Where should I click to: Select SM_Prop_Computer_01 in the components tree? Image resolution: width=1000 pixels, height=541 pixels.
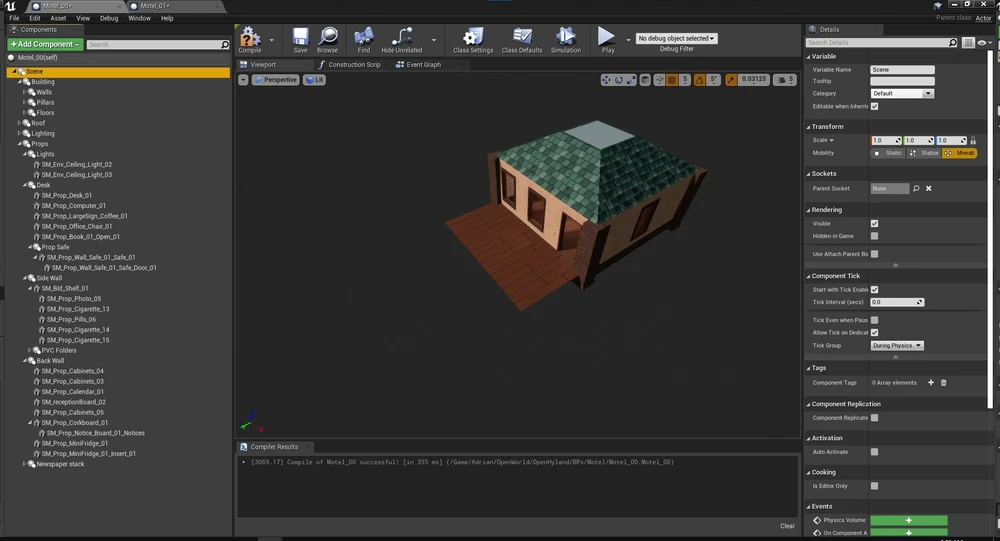(x=73, y=206)
